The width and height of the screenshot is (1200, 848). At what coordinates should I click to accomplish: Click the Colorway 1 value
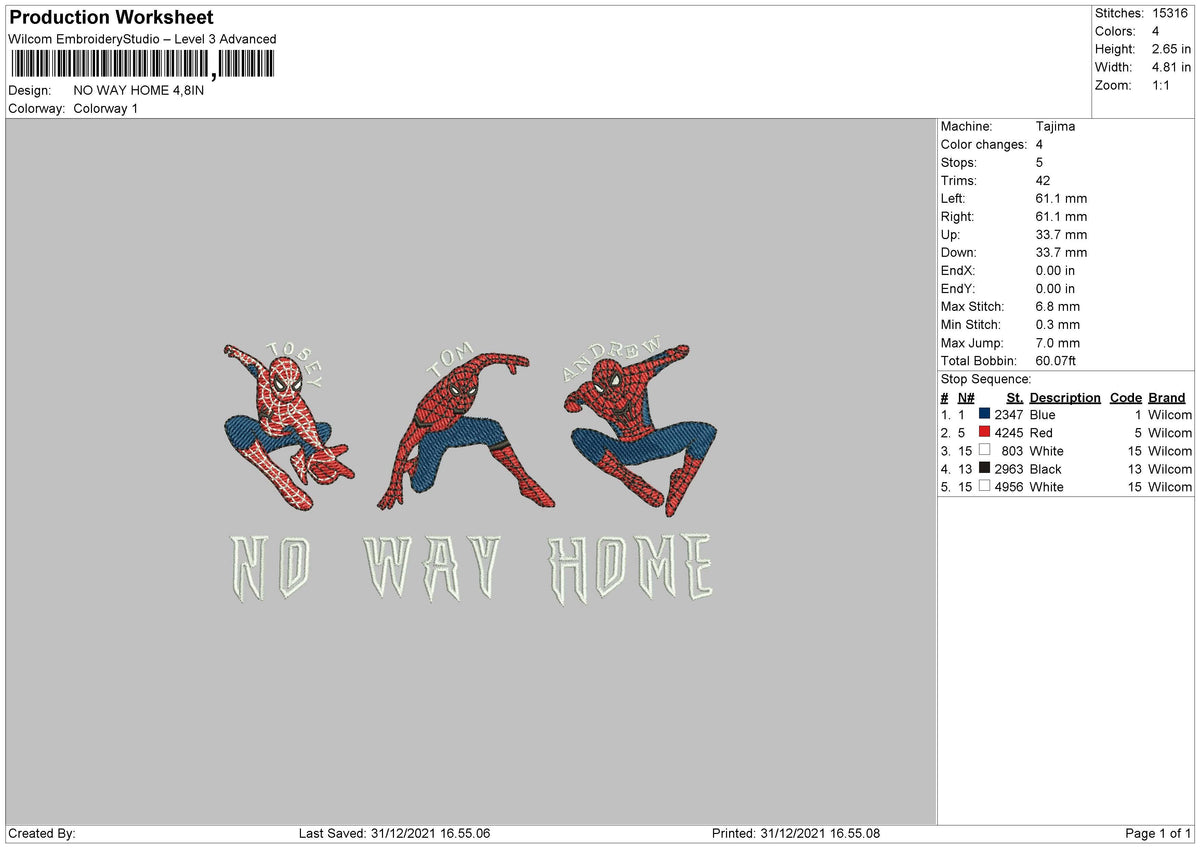coord(106,108)
